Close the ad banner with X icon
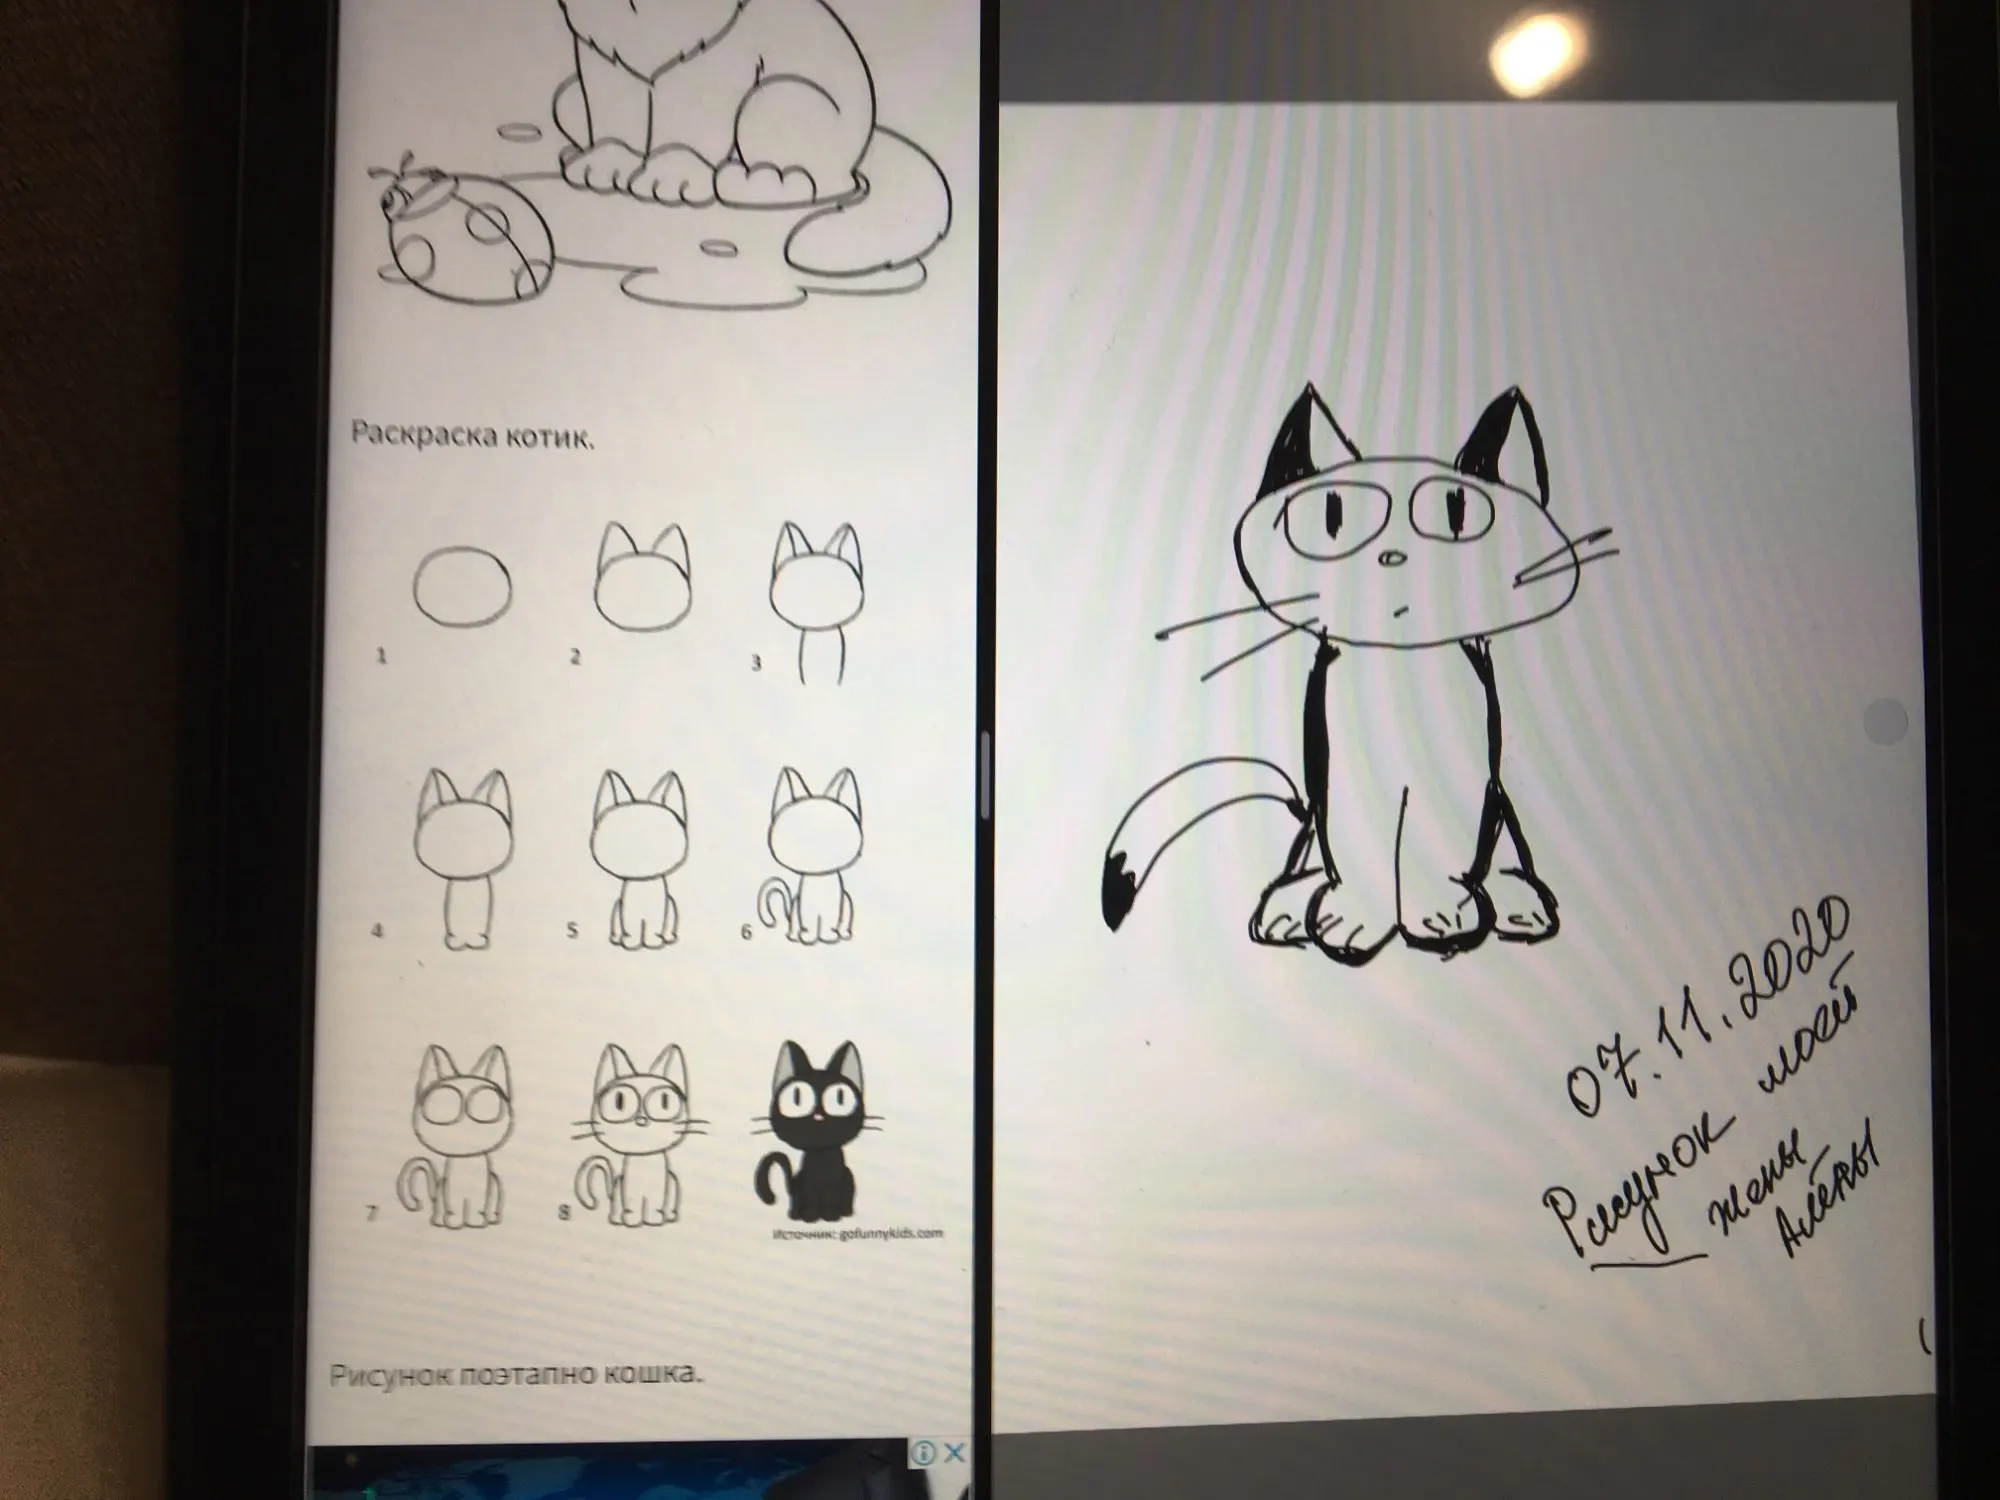This screenshot has height=1500, width=2000. (x=955, y=1452)
